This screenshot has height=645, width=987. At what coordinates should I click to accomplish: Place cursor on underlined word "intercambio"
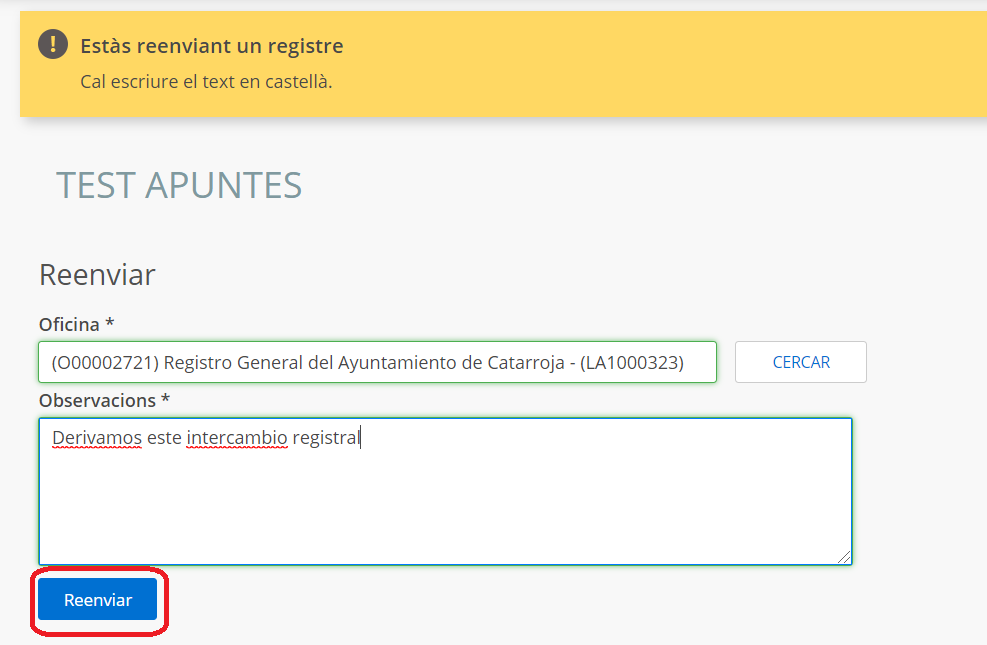point(237,437)
